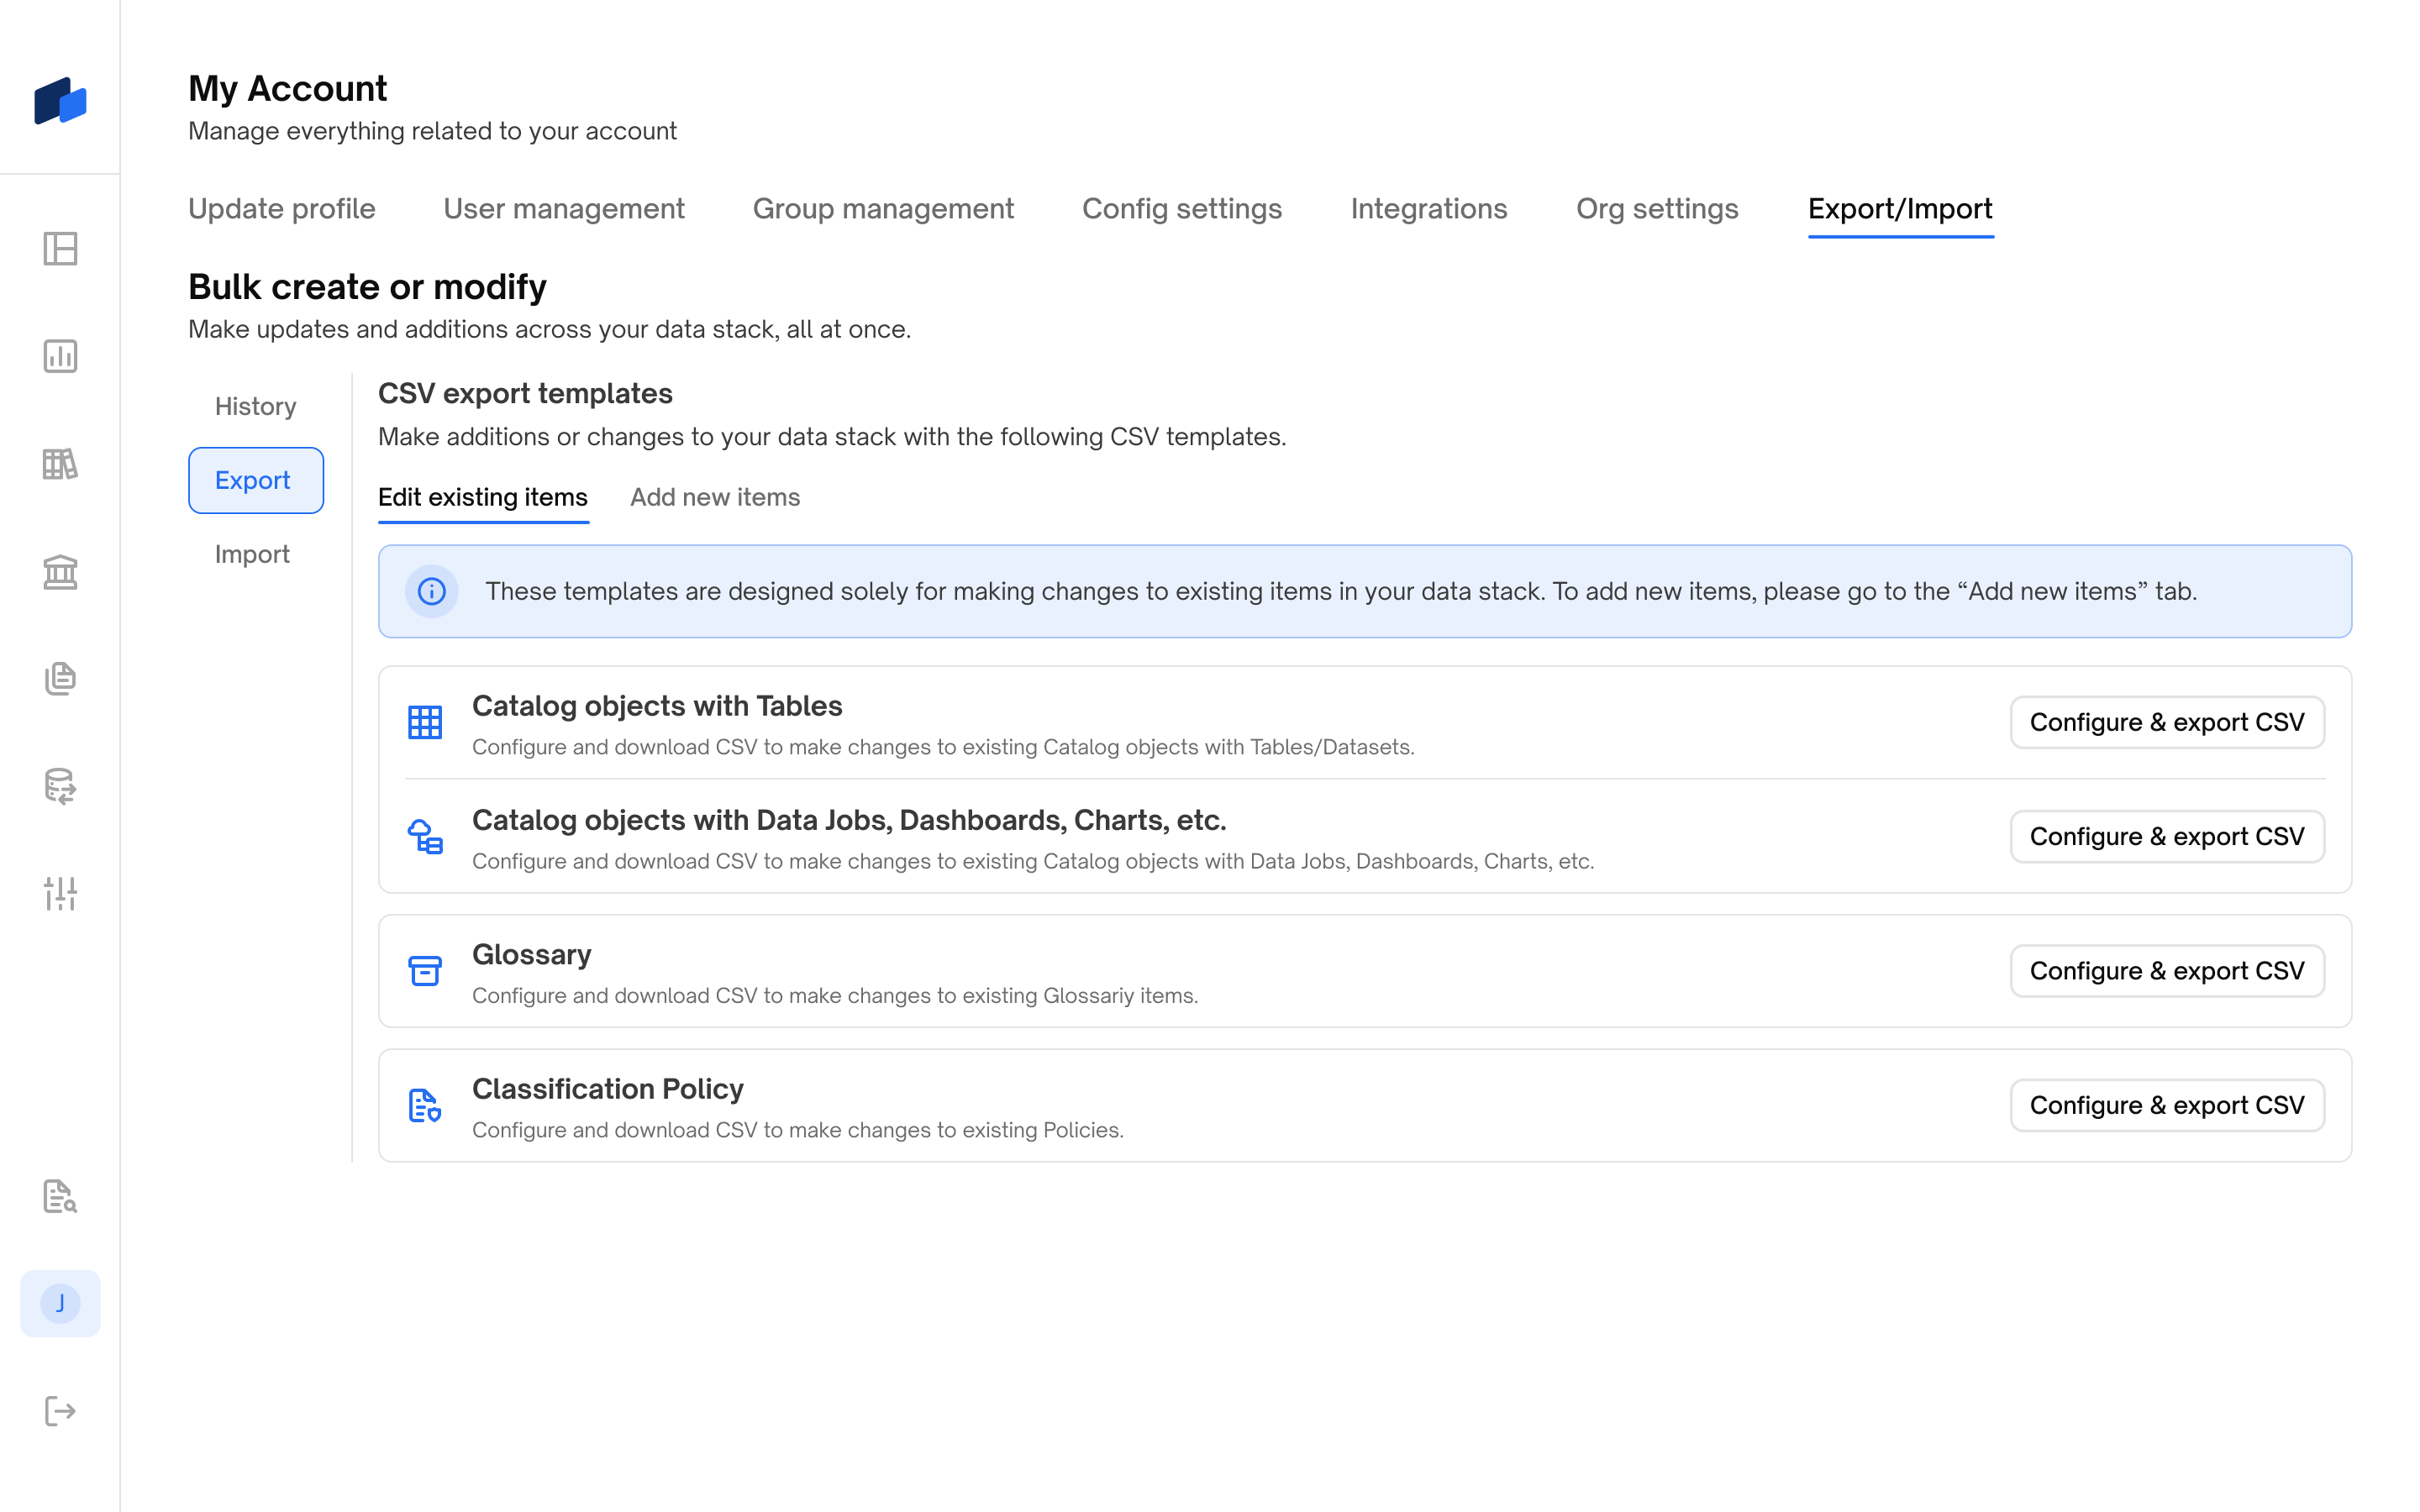2420x1512 pixels.
Task: Open the sliders settings sidebar icon
Action: pyautogui.click(x=60, y=893)
